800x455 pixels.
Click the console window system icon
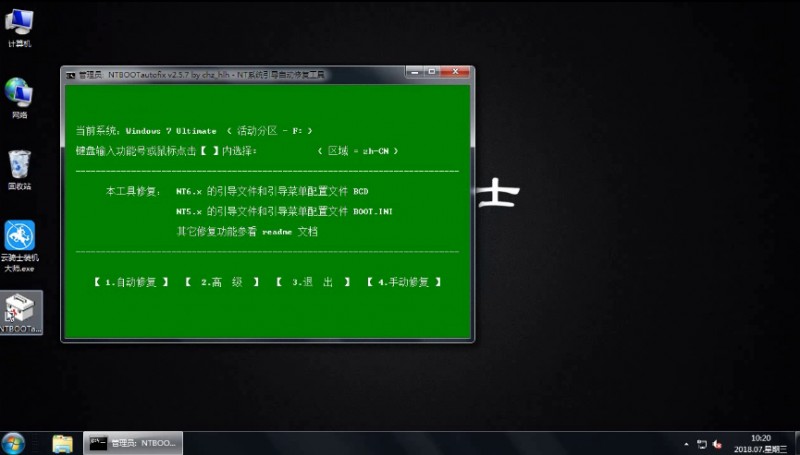[x=70, y=75]
